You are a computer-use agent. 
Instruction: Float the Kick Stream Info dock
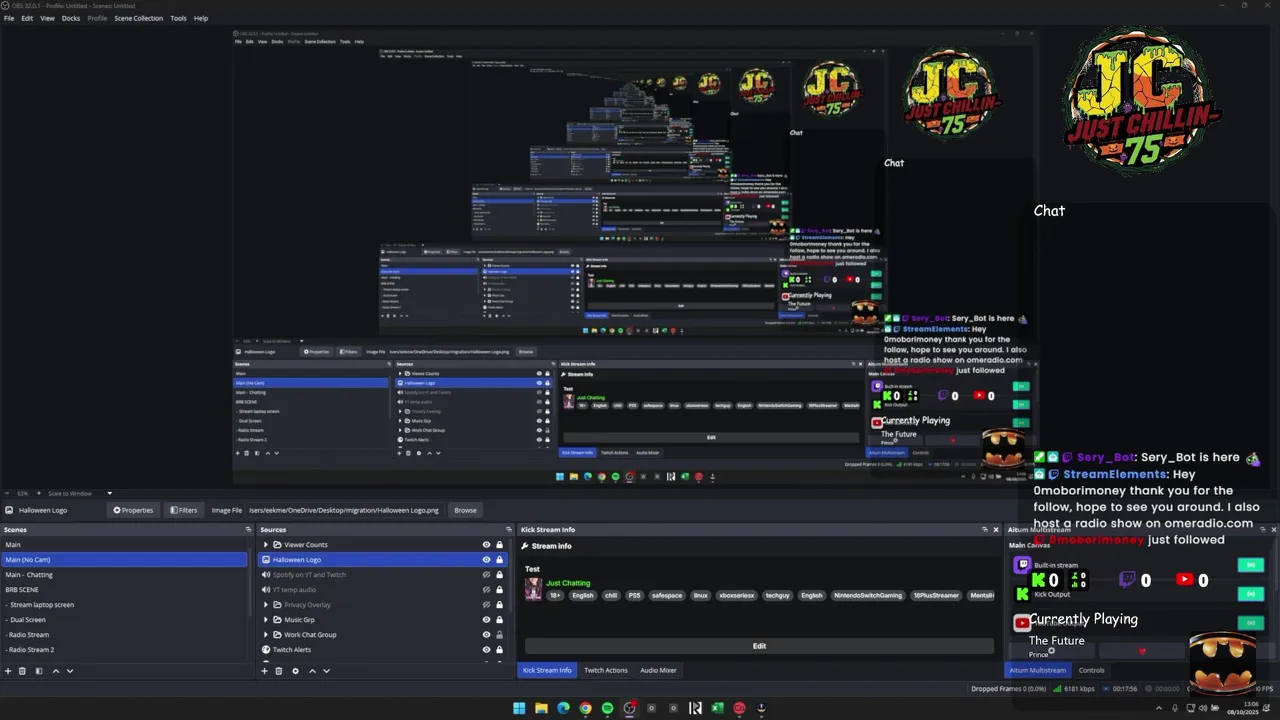pyautogui.click(x=984, y=530)
